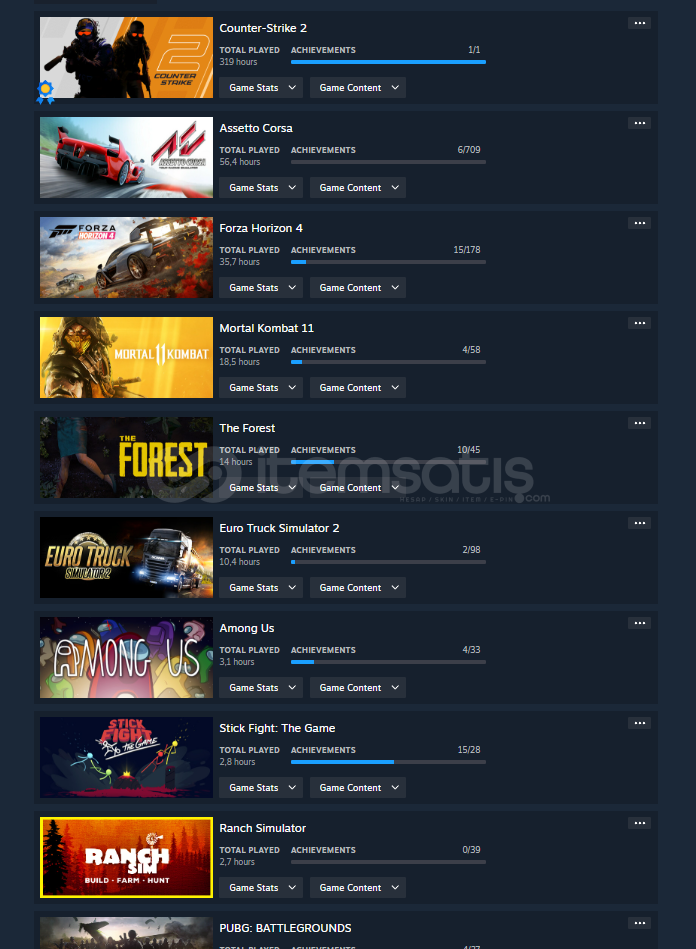The height and width of the screenshot is (949, 696).
Task: Click the Forza Horizon 4 achievements progress bar
Action: pyautogui.click(x=388, y=262)
